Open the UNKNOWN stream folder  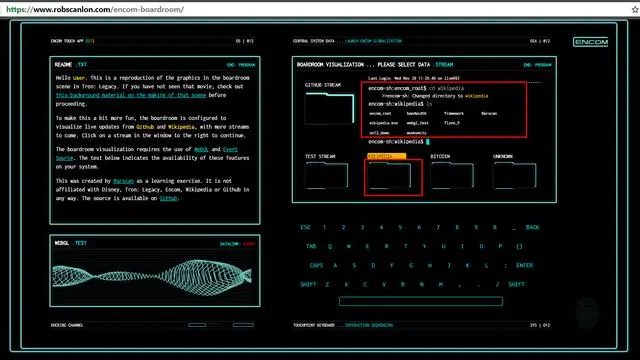click(x=515, y=176)
